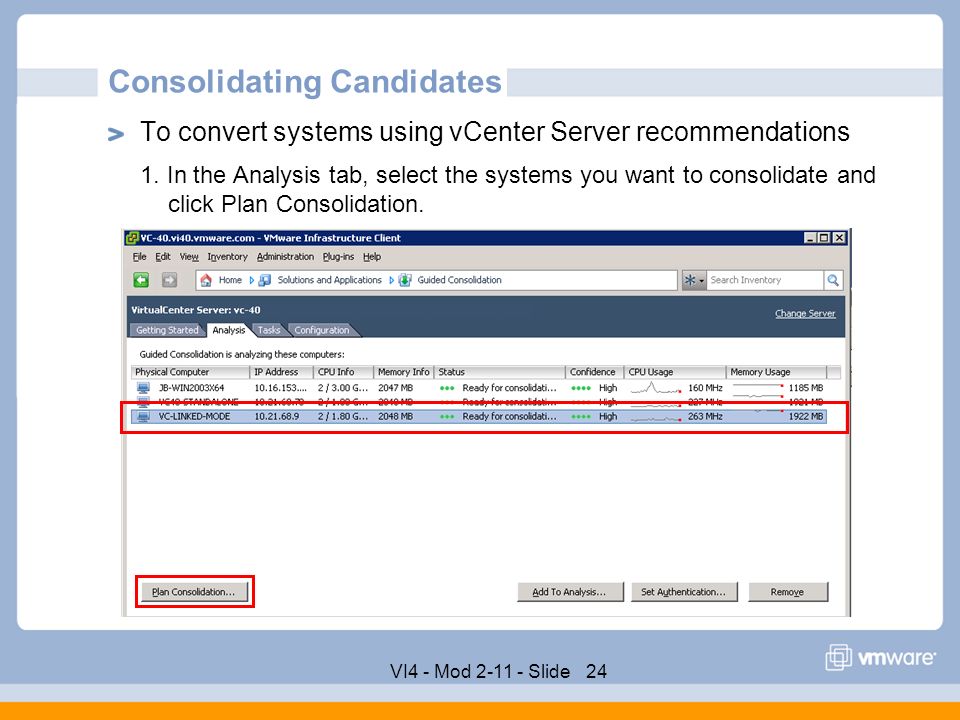Sort by the CPU Info column header
Image resolution: width=960 pixels, height=720 pixels.
pyautogui.click(x=343, y=372)
